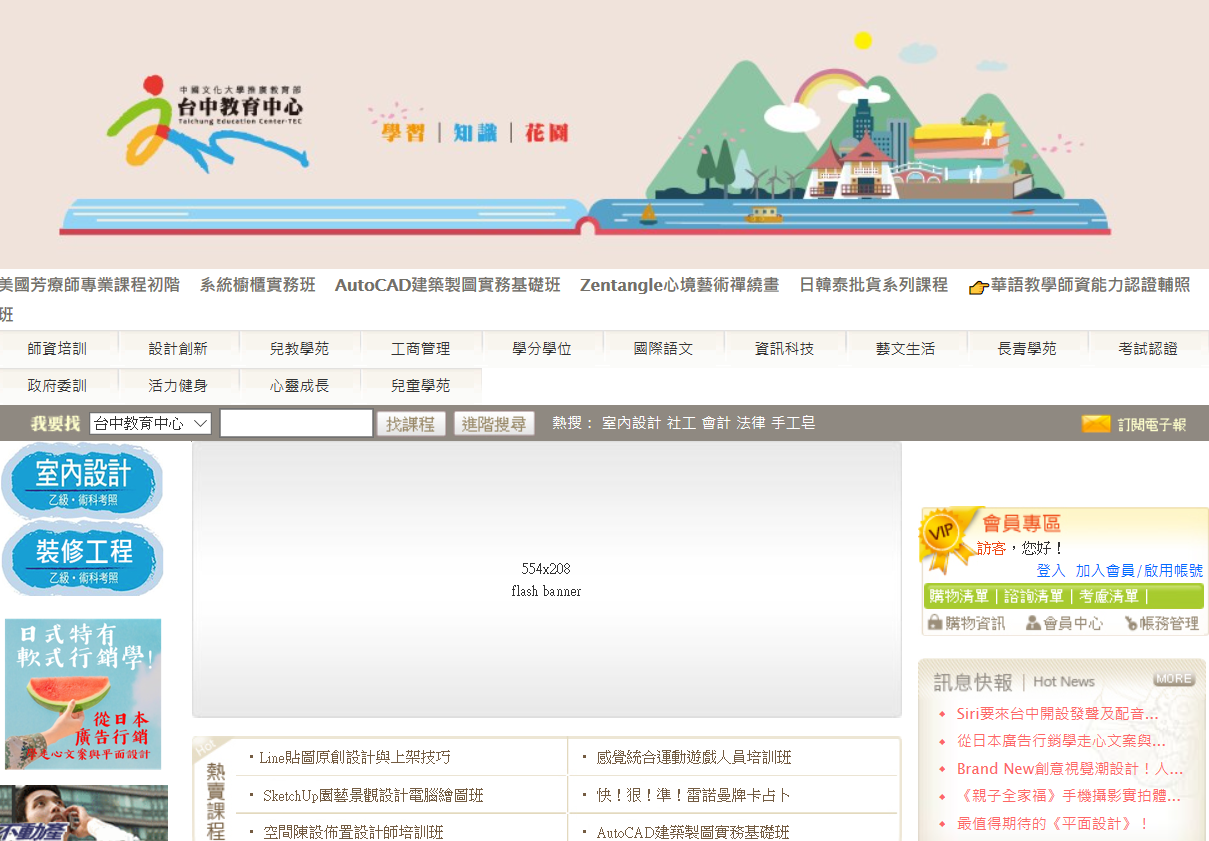Select the 工商管理 menu item

(420, 349)
